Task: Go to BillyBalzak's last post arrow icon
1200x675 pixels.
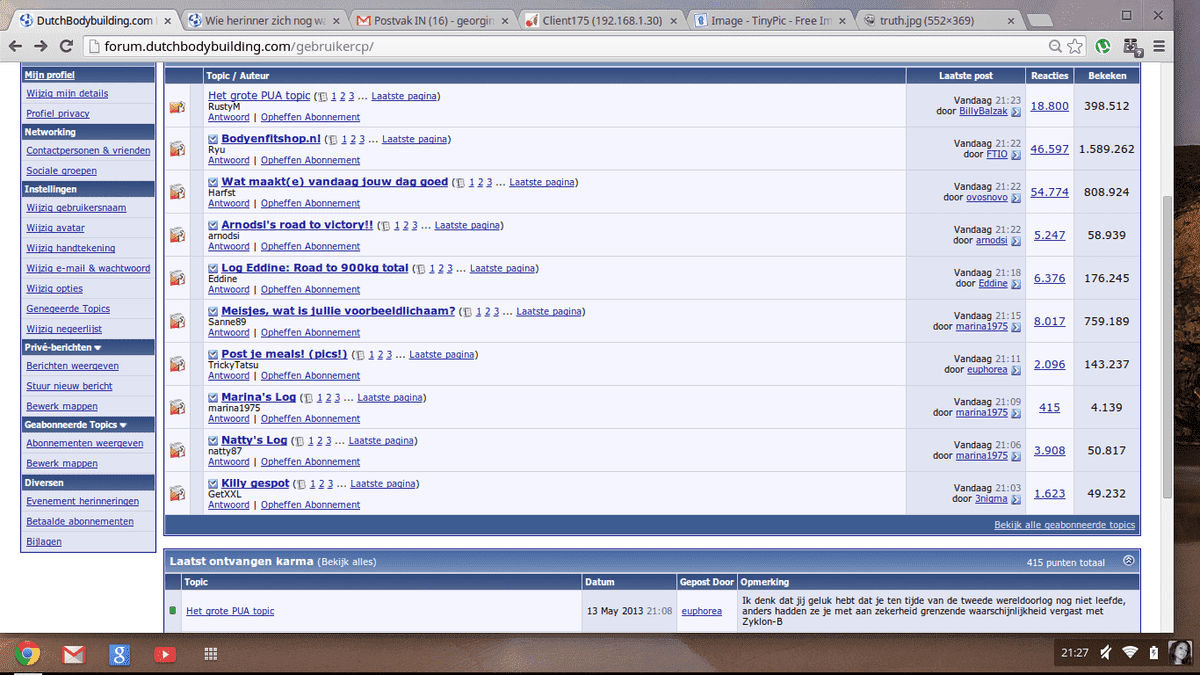Action: click(1016, 111)
